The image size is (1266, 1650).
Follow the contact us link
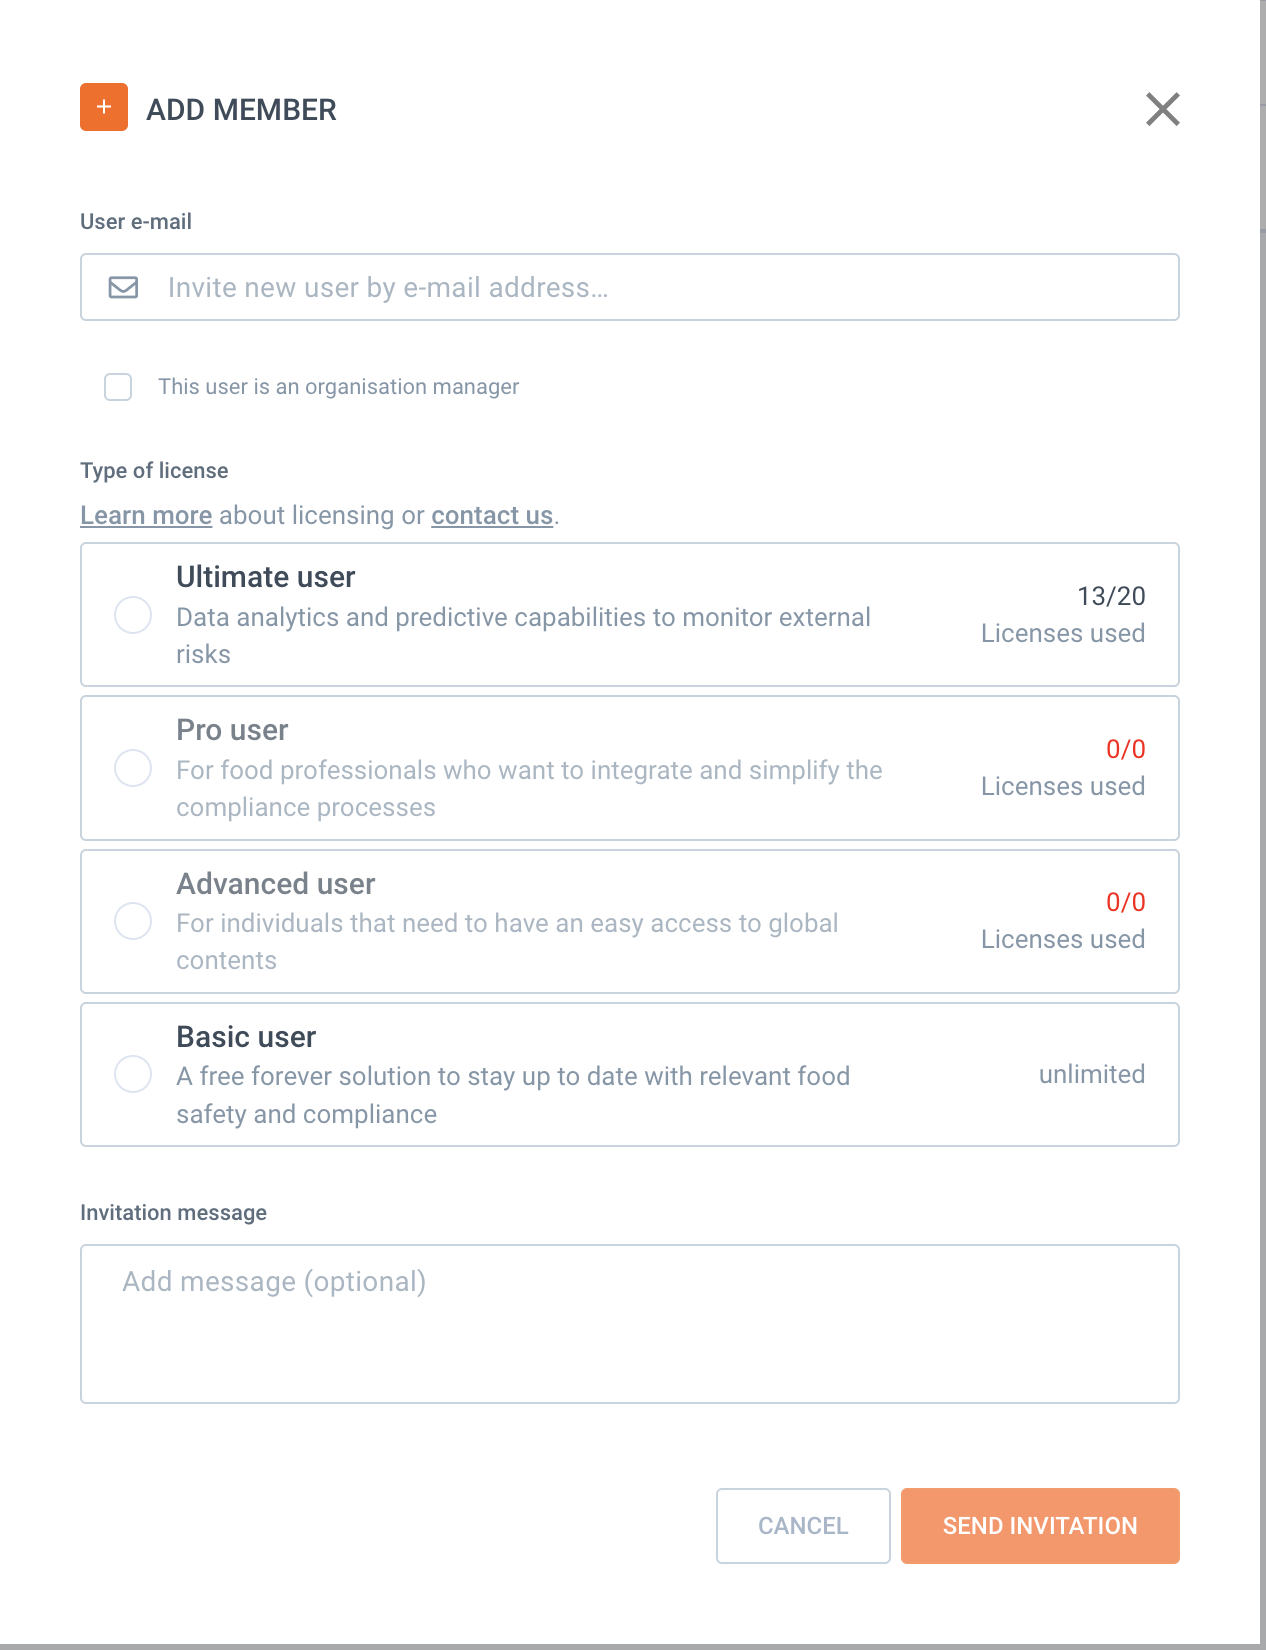492,516
